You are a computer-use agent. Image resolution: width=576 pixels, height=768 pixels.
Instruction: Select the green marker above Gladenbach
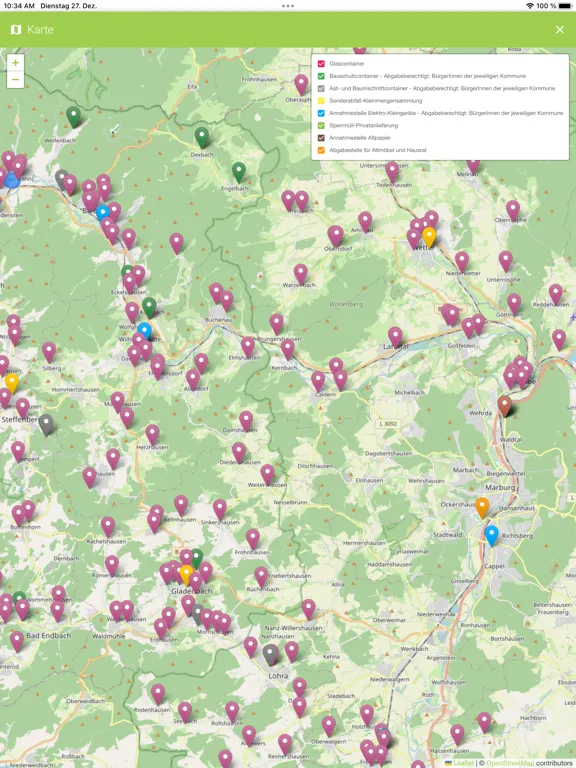[197, 557]
